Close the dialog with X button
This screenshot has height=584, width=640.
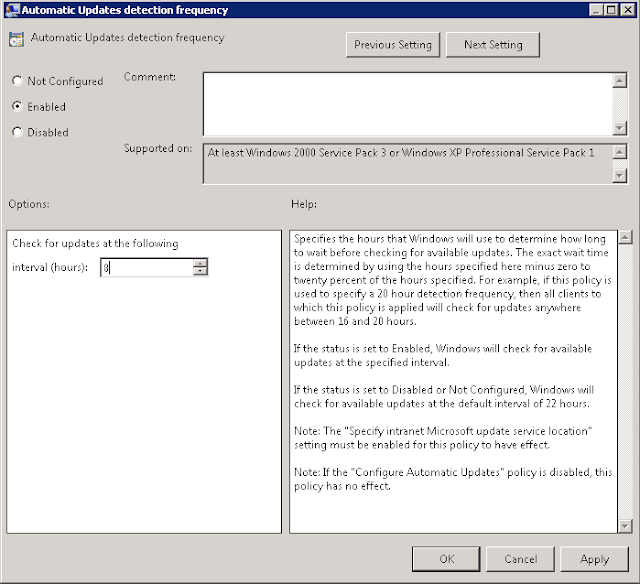pos(627,10)
